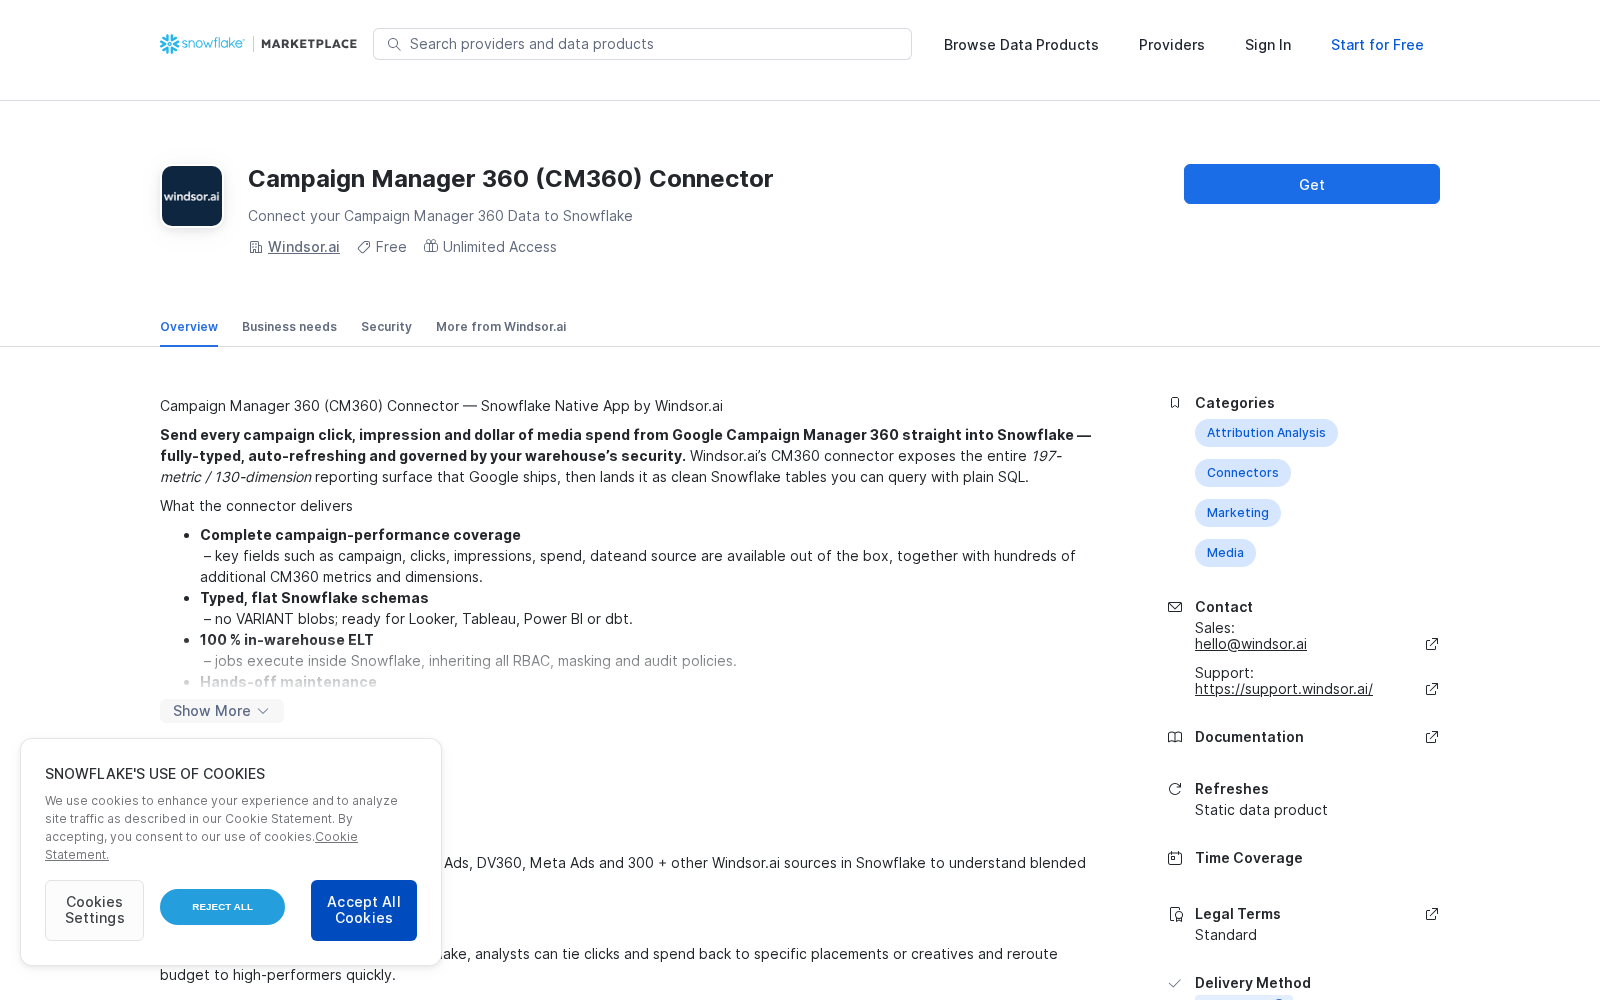Click the gift icon beside Unlimited Access
The width and height of the screenshot is (1600, 1000).
tap(431, 246)
